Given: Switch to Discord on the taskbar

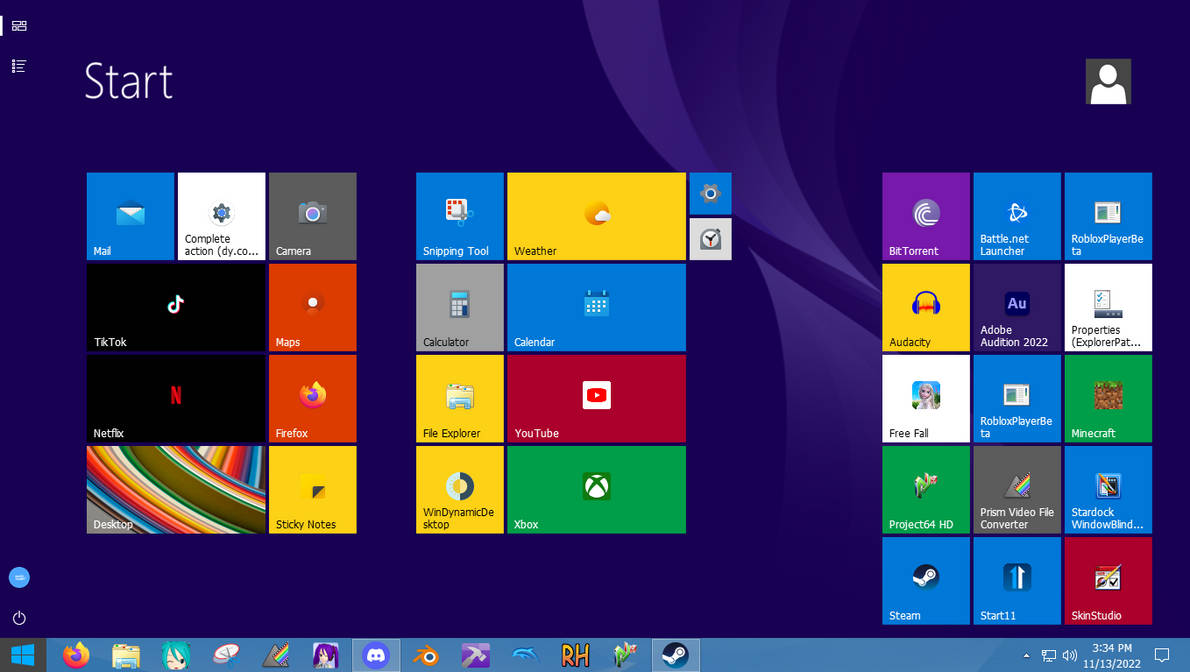Looking at the screenshot, I should tap(376, 655).
